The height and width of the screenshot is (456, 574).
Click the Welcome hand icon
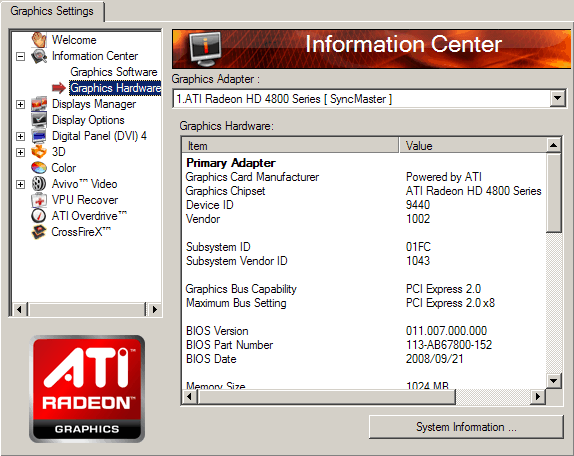click(x=39, y=40)
